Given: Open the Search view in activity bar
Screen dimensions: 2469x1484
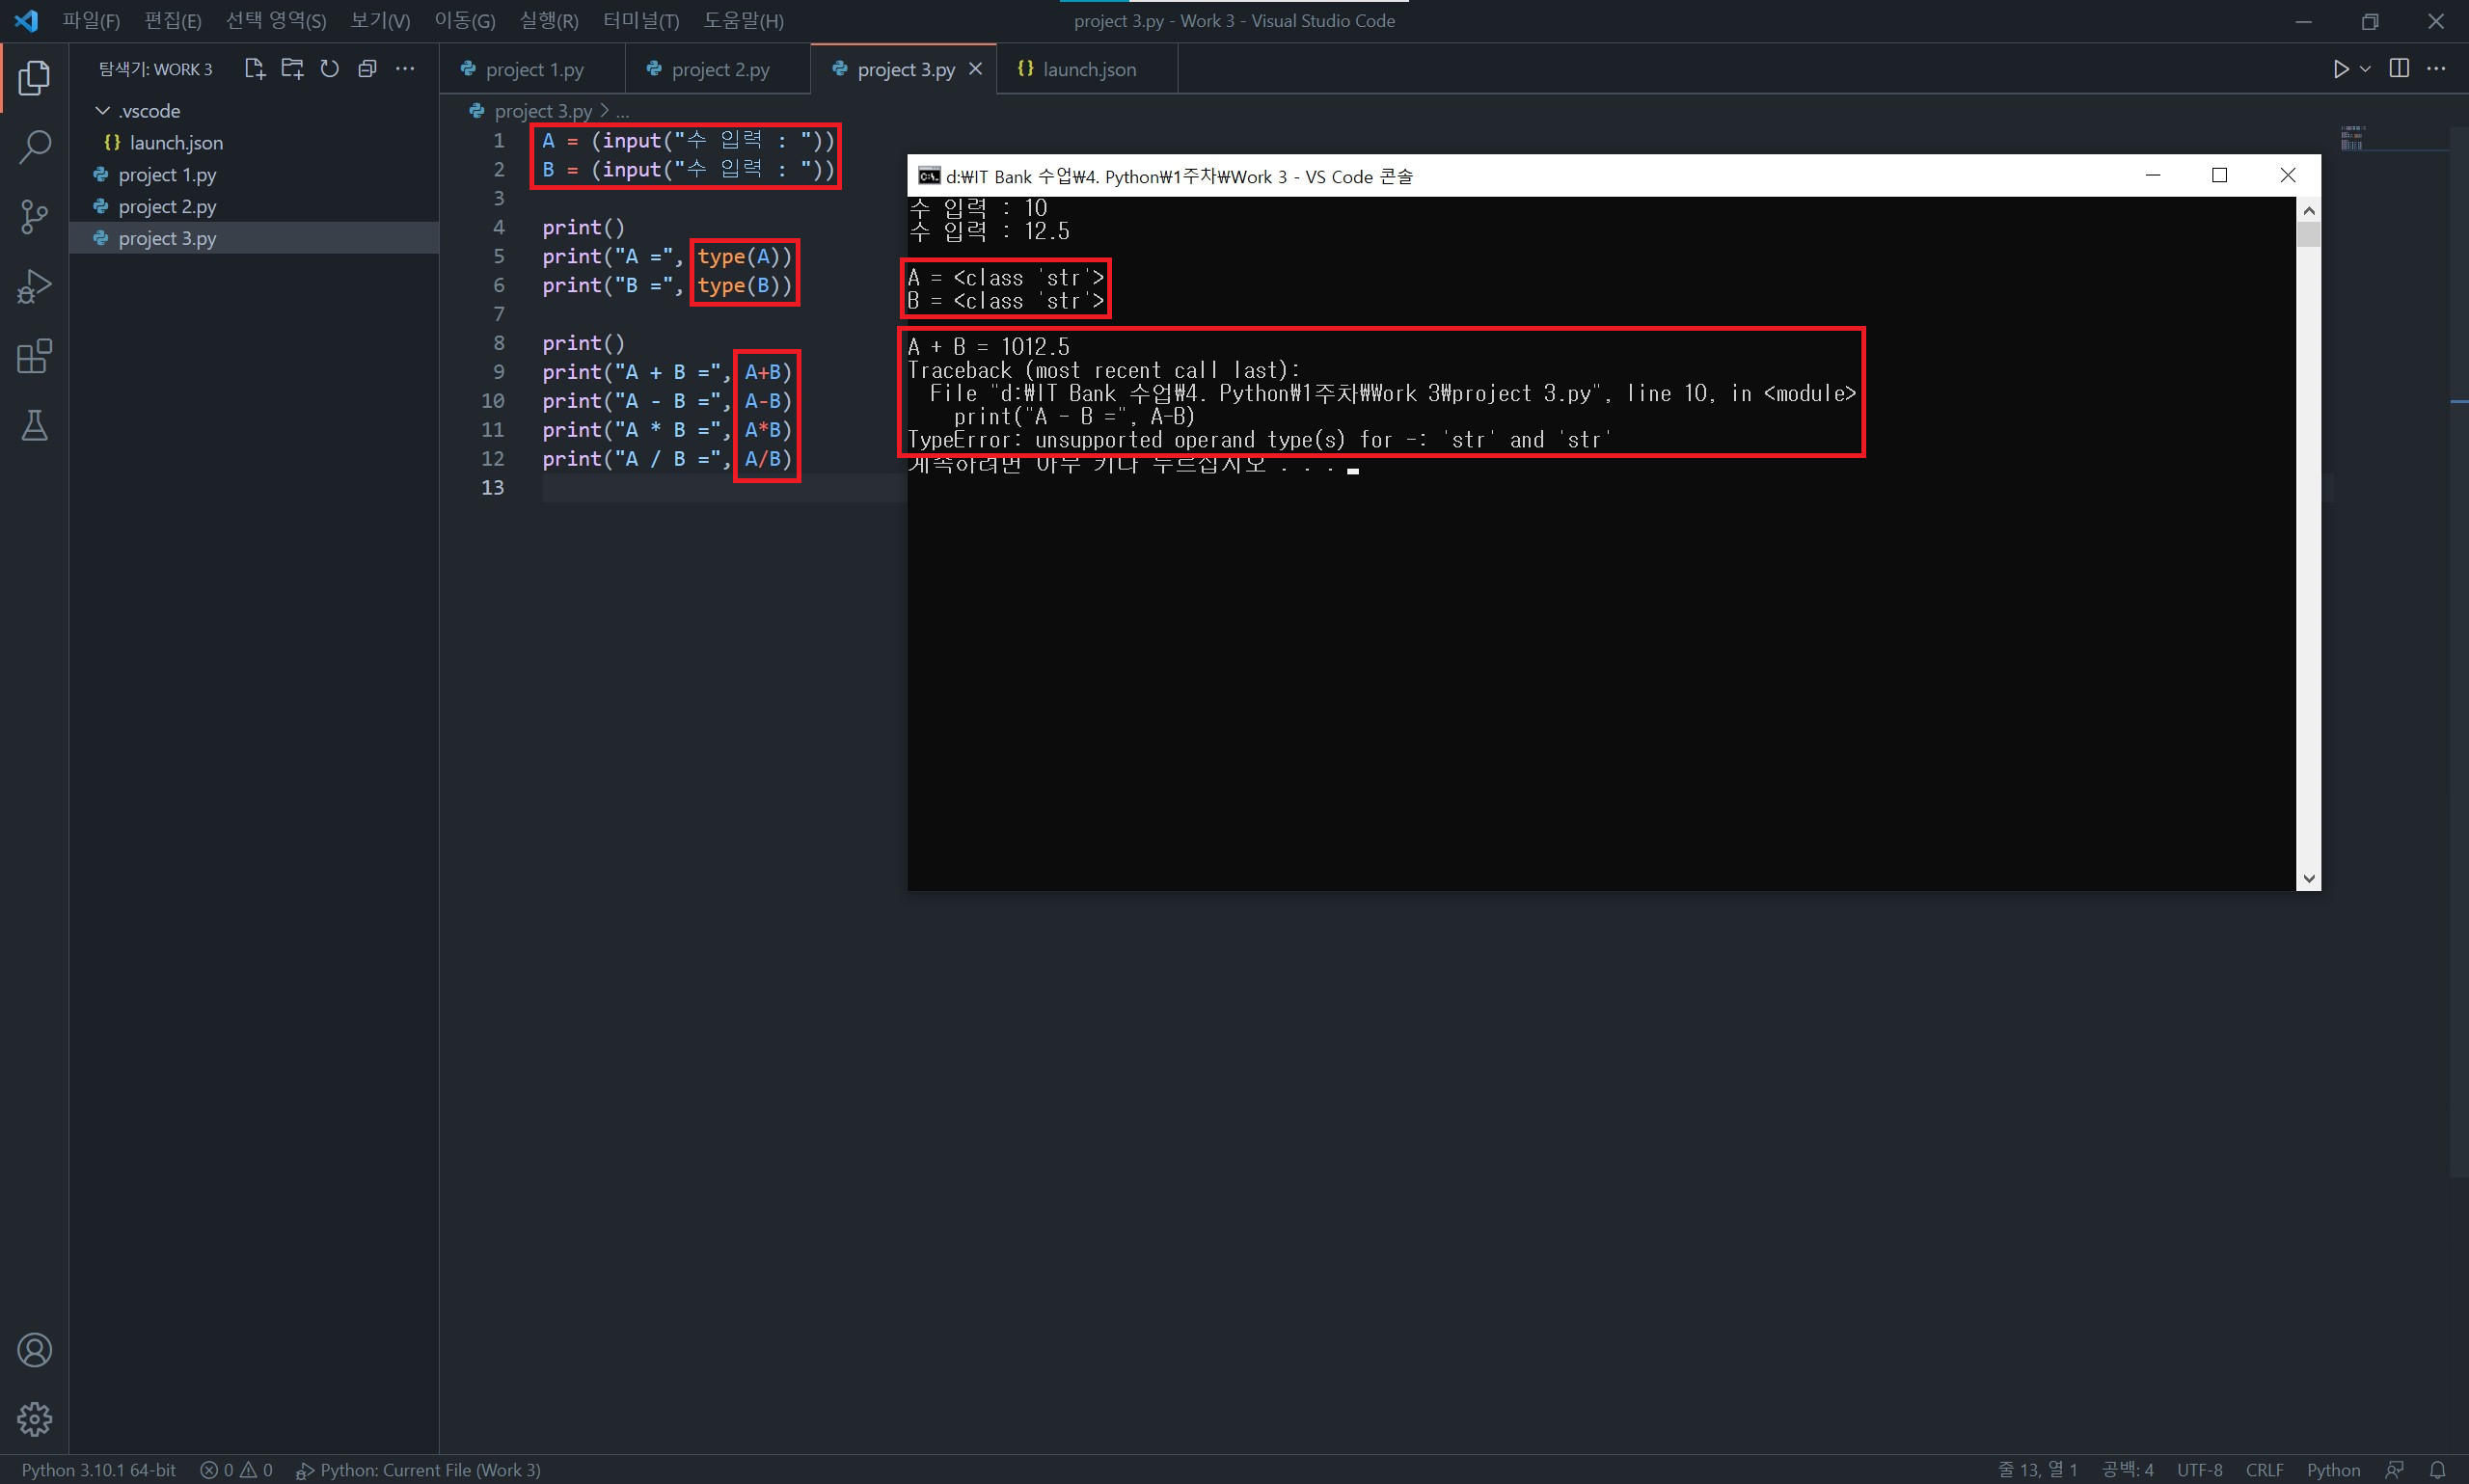Looking at the screenshot, I should (x=34, y=147).
